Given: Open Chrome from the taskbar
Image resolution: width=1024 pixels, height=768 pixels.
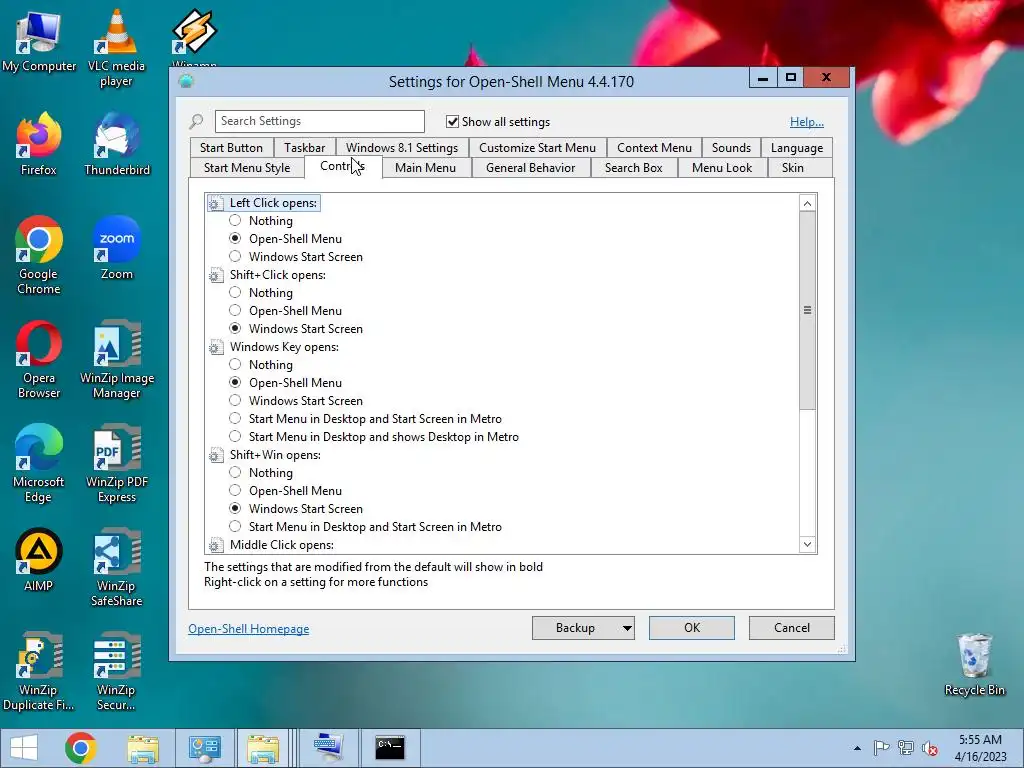Looking at the screenshot, I should (x=81, y=748).
